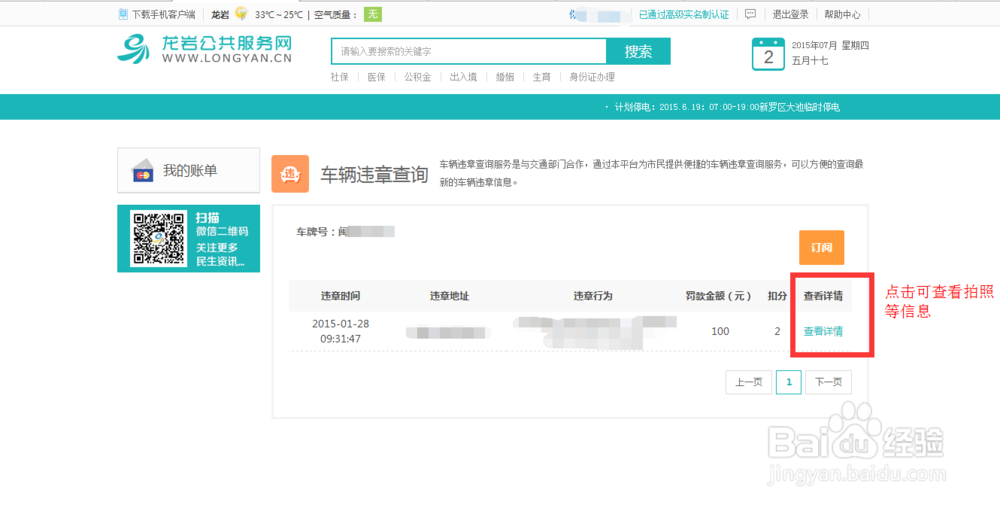This screenshot has width=1000, height=508.
Task: Focus the keyword search input field
Action: pos(469,52)
